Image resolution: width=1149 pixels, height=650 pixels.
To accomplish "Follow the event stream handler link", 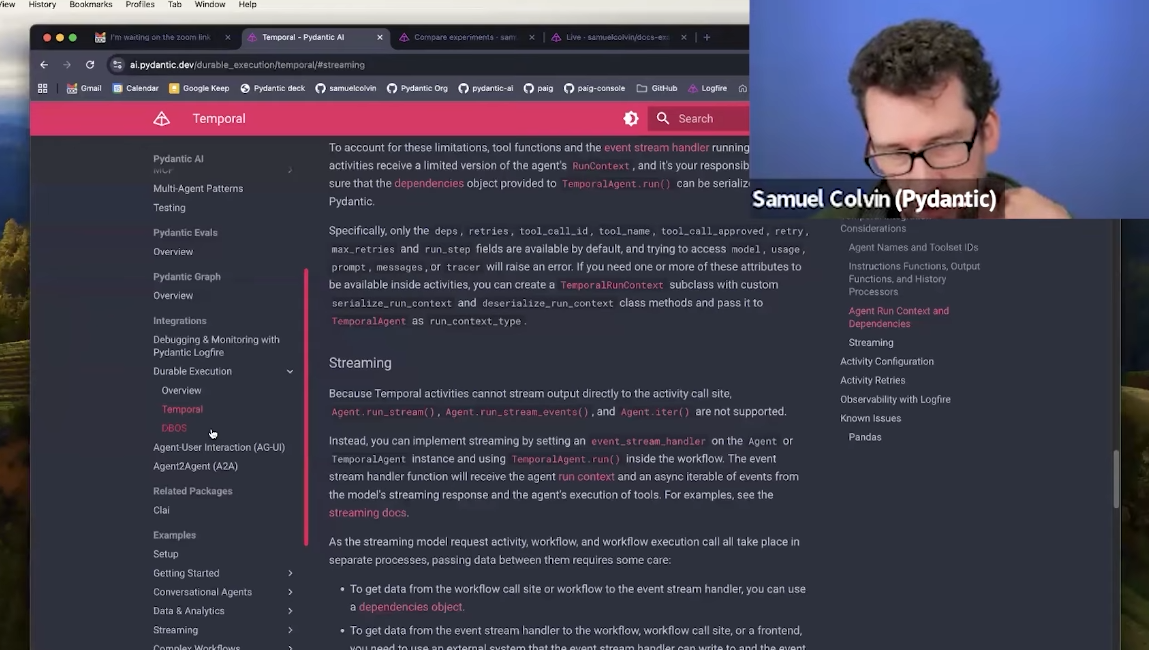I will tap(657, 147).
